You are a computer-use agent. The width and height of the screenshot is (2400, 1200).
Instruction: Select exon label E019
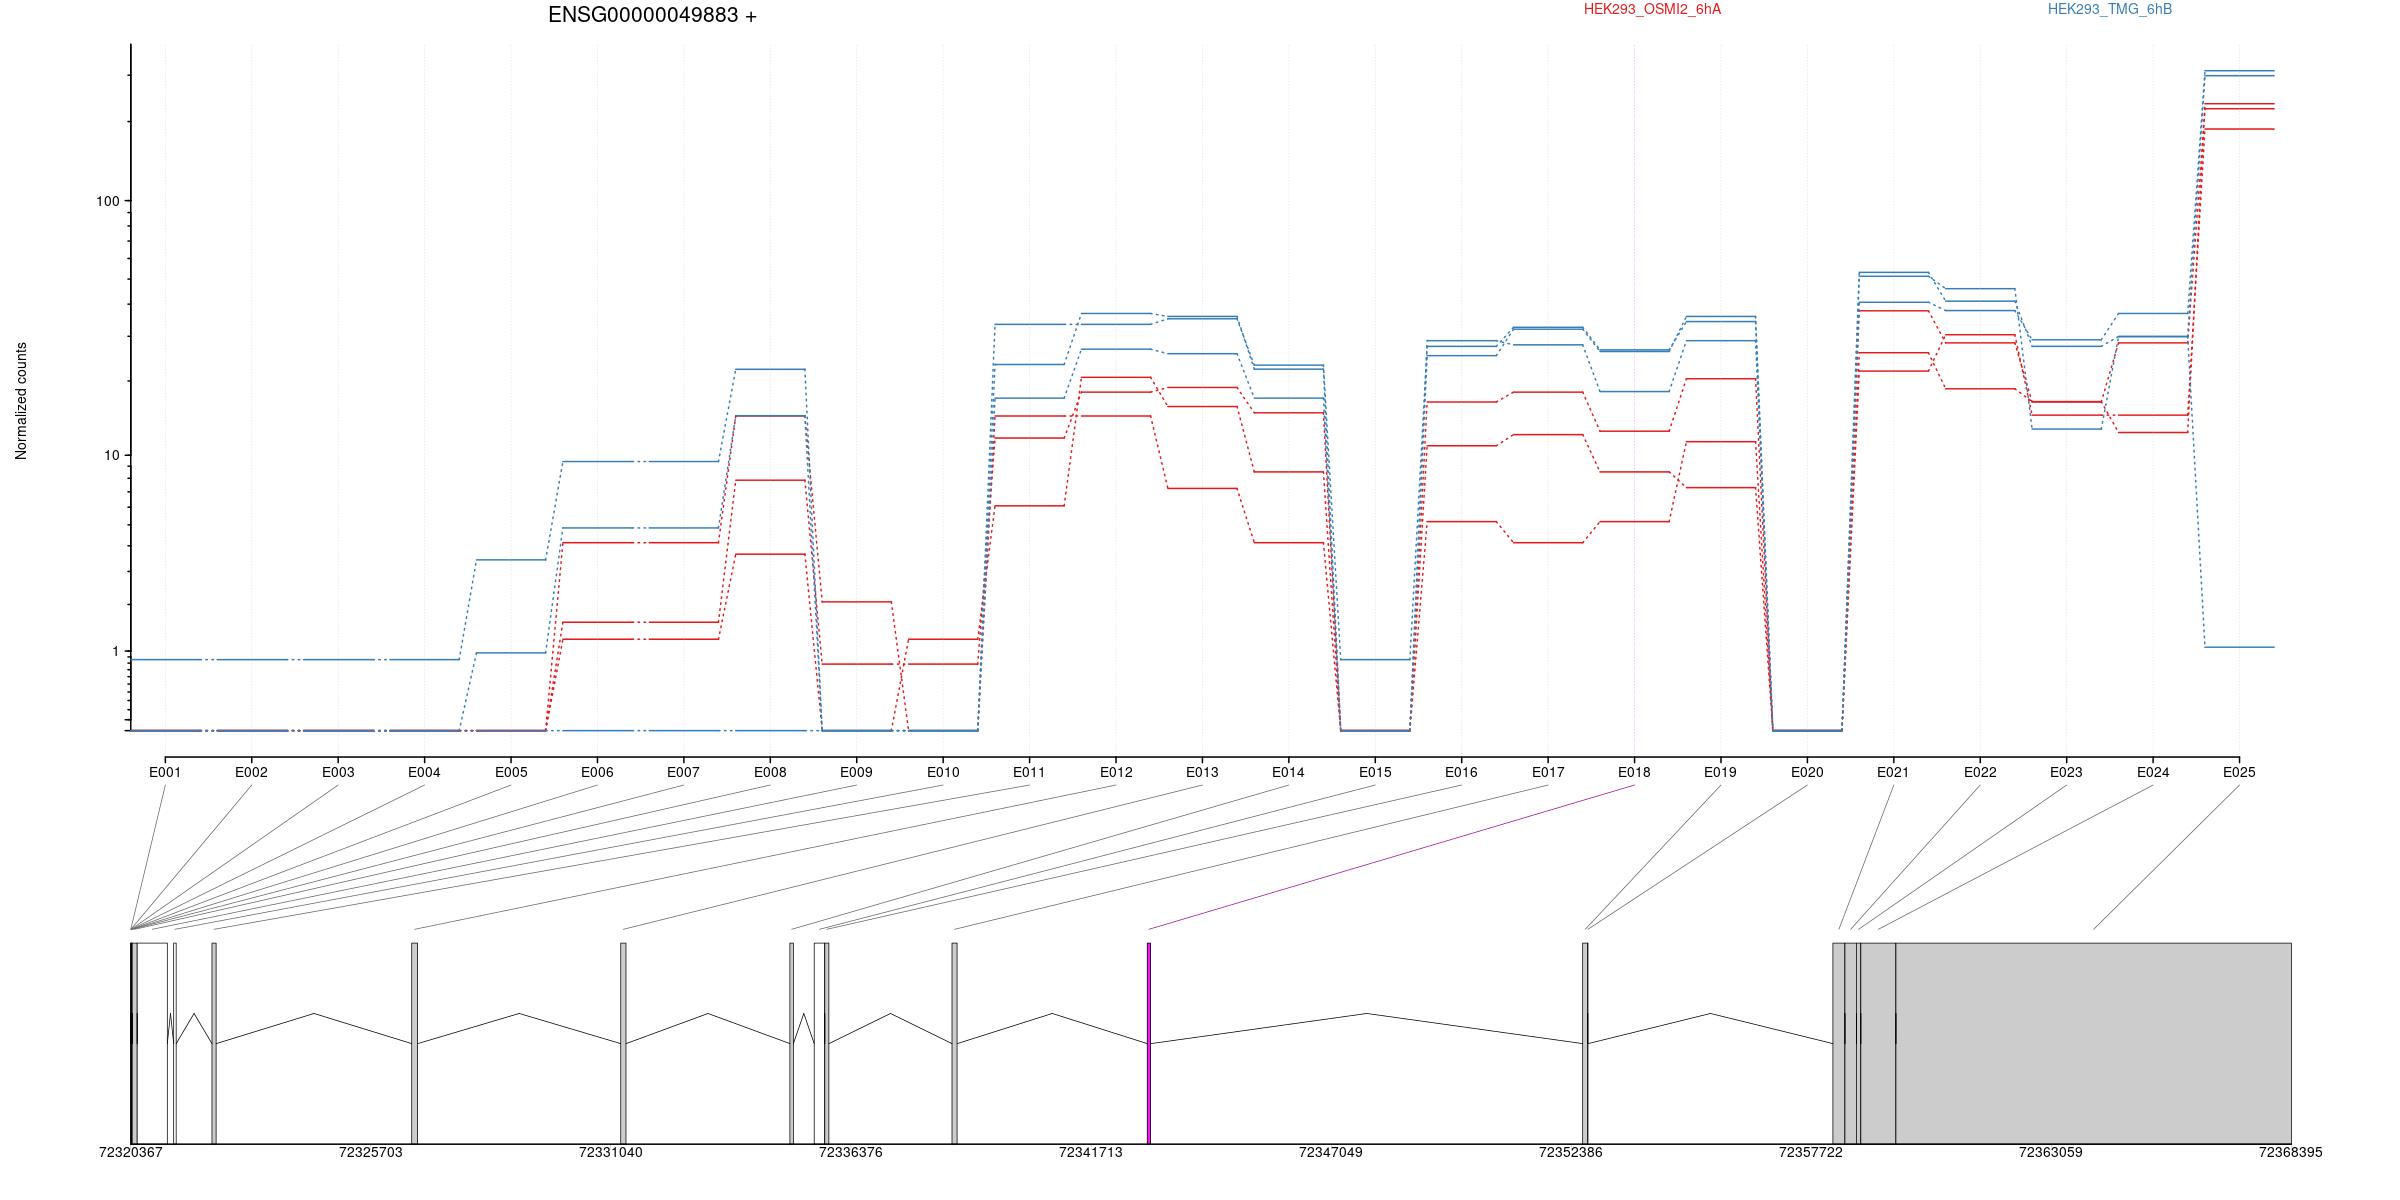click(x=1720, y=772)
